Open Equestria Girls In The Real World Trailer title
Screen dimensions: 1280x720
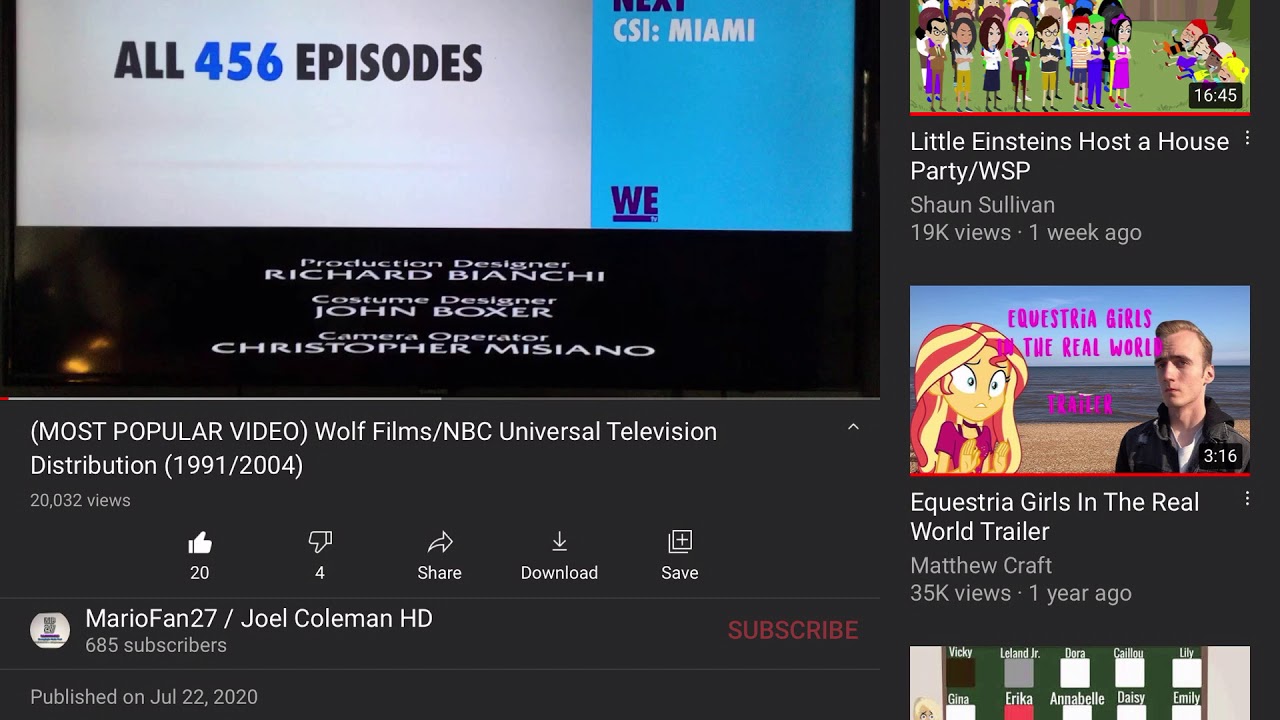click(1054, 517)
